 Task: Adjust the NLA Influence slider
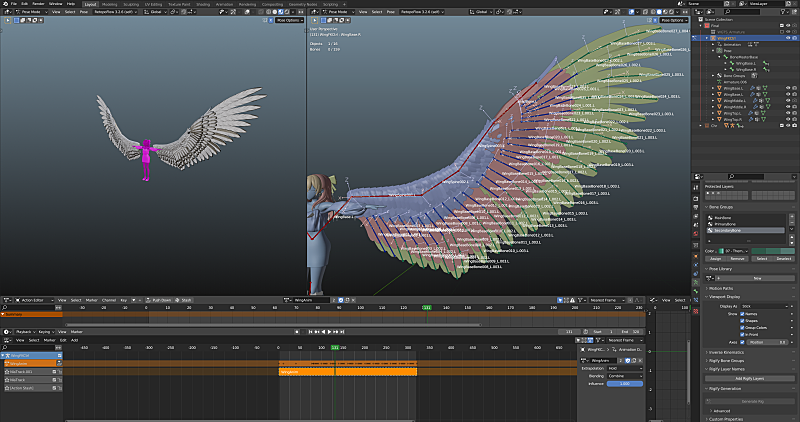(x=624, y=384)
